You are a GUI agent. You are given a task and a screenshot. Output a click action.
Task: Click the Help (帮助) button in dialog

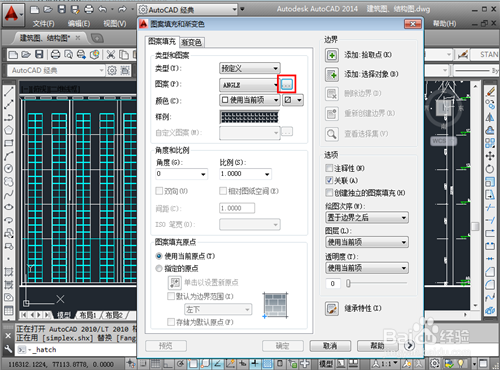[377, 346]
